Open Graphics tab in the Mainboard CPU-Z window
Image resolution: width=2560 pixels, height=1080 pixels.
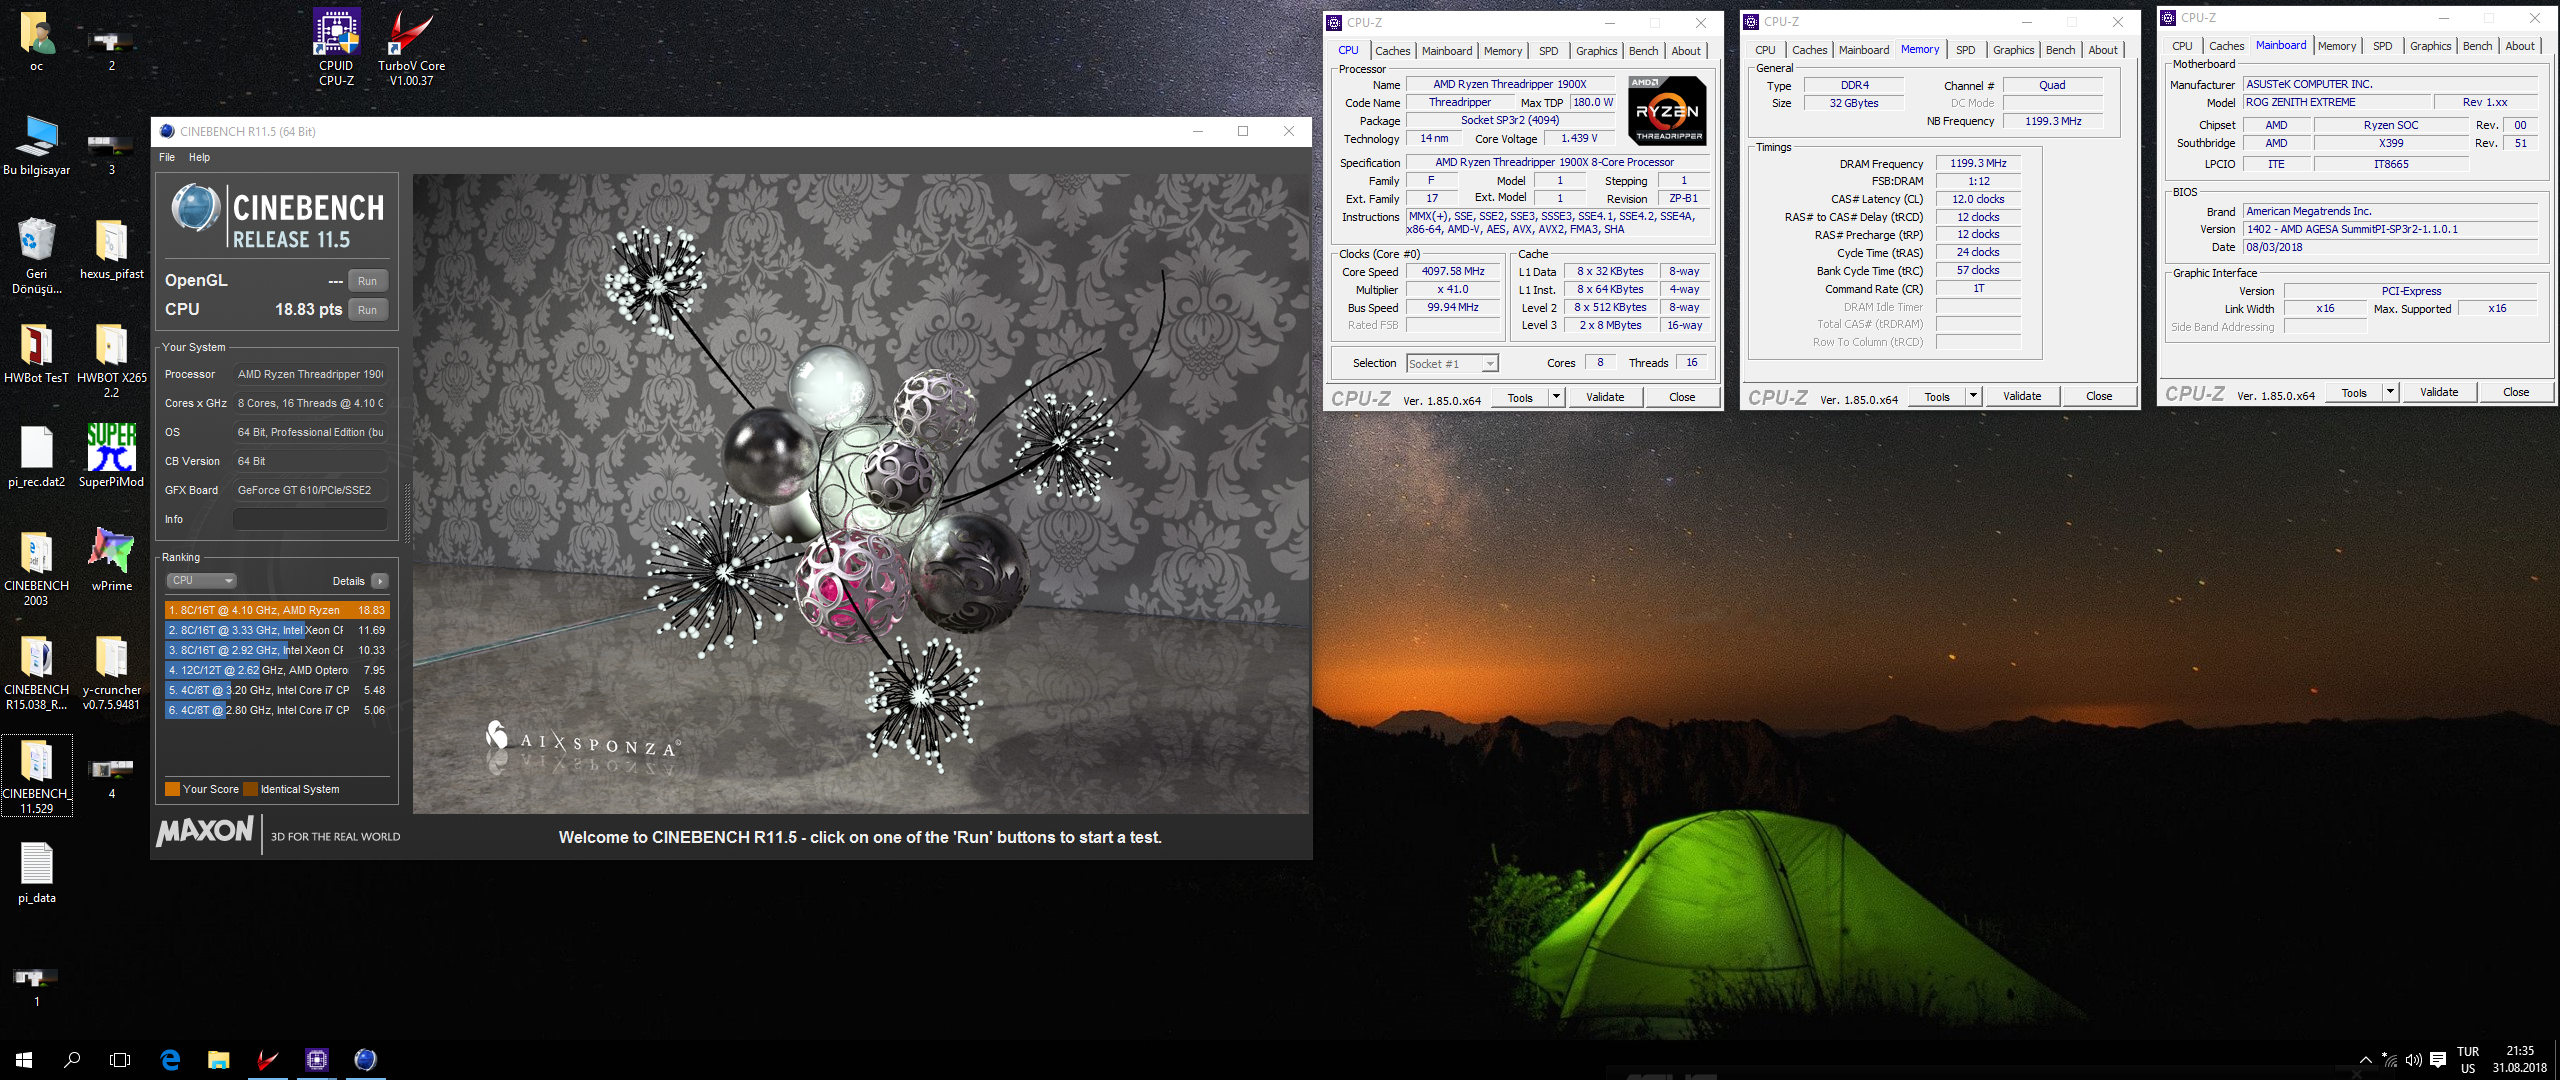pyautogui.click(x=2430, y=46)
